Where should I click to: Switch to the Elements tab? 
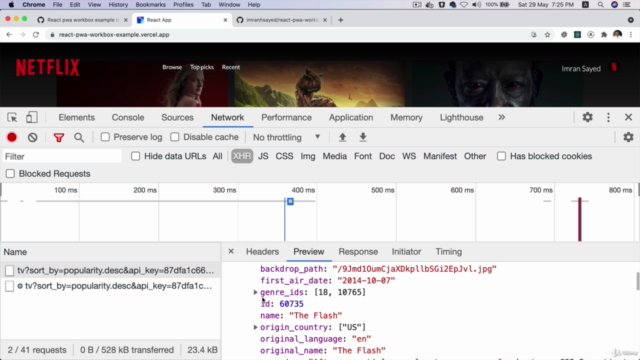[77, 118]
